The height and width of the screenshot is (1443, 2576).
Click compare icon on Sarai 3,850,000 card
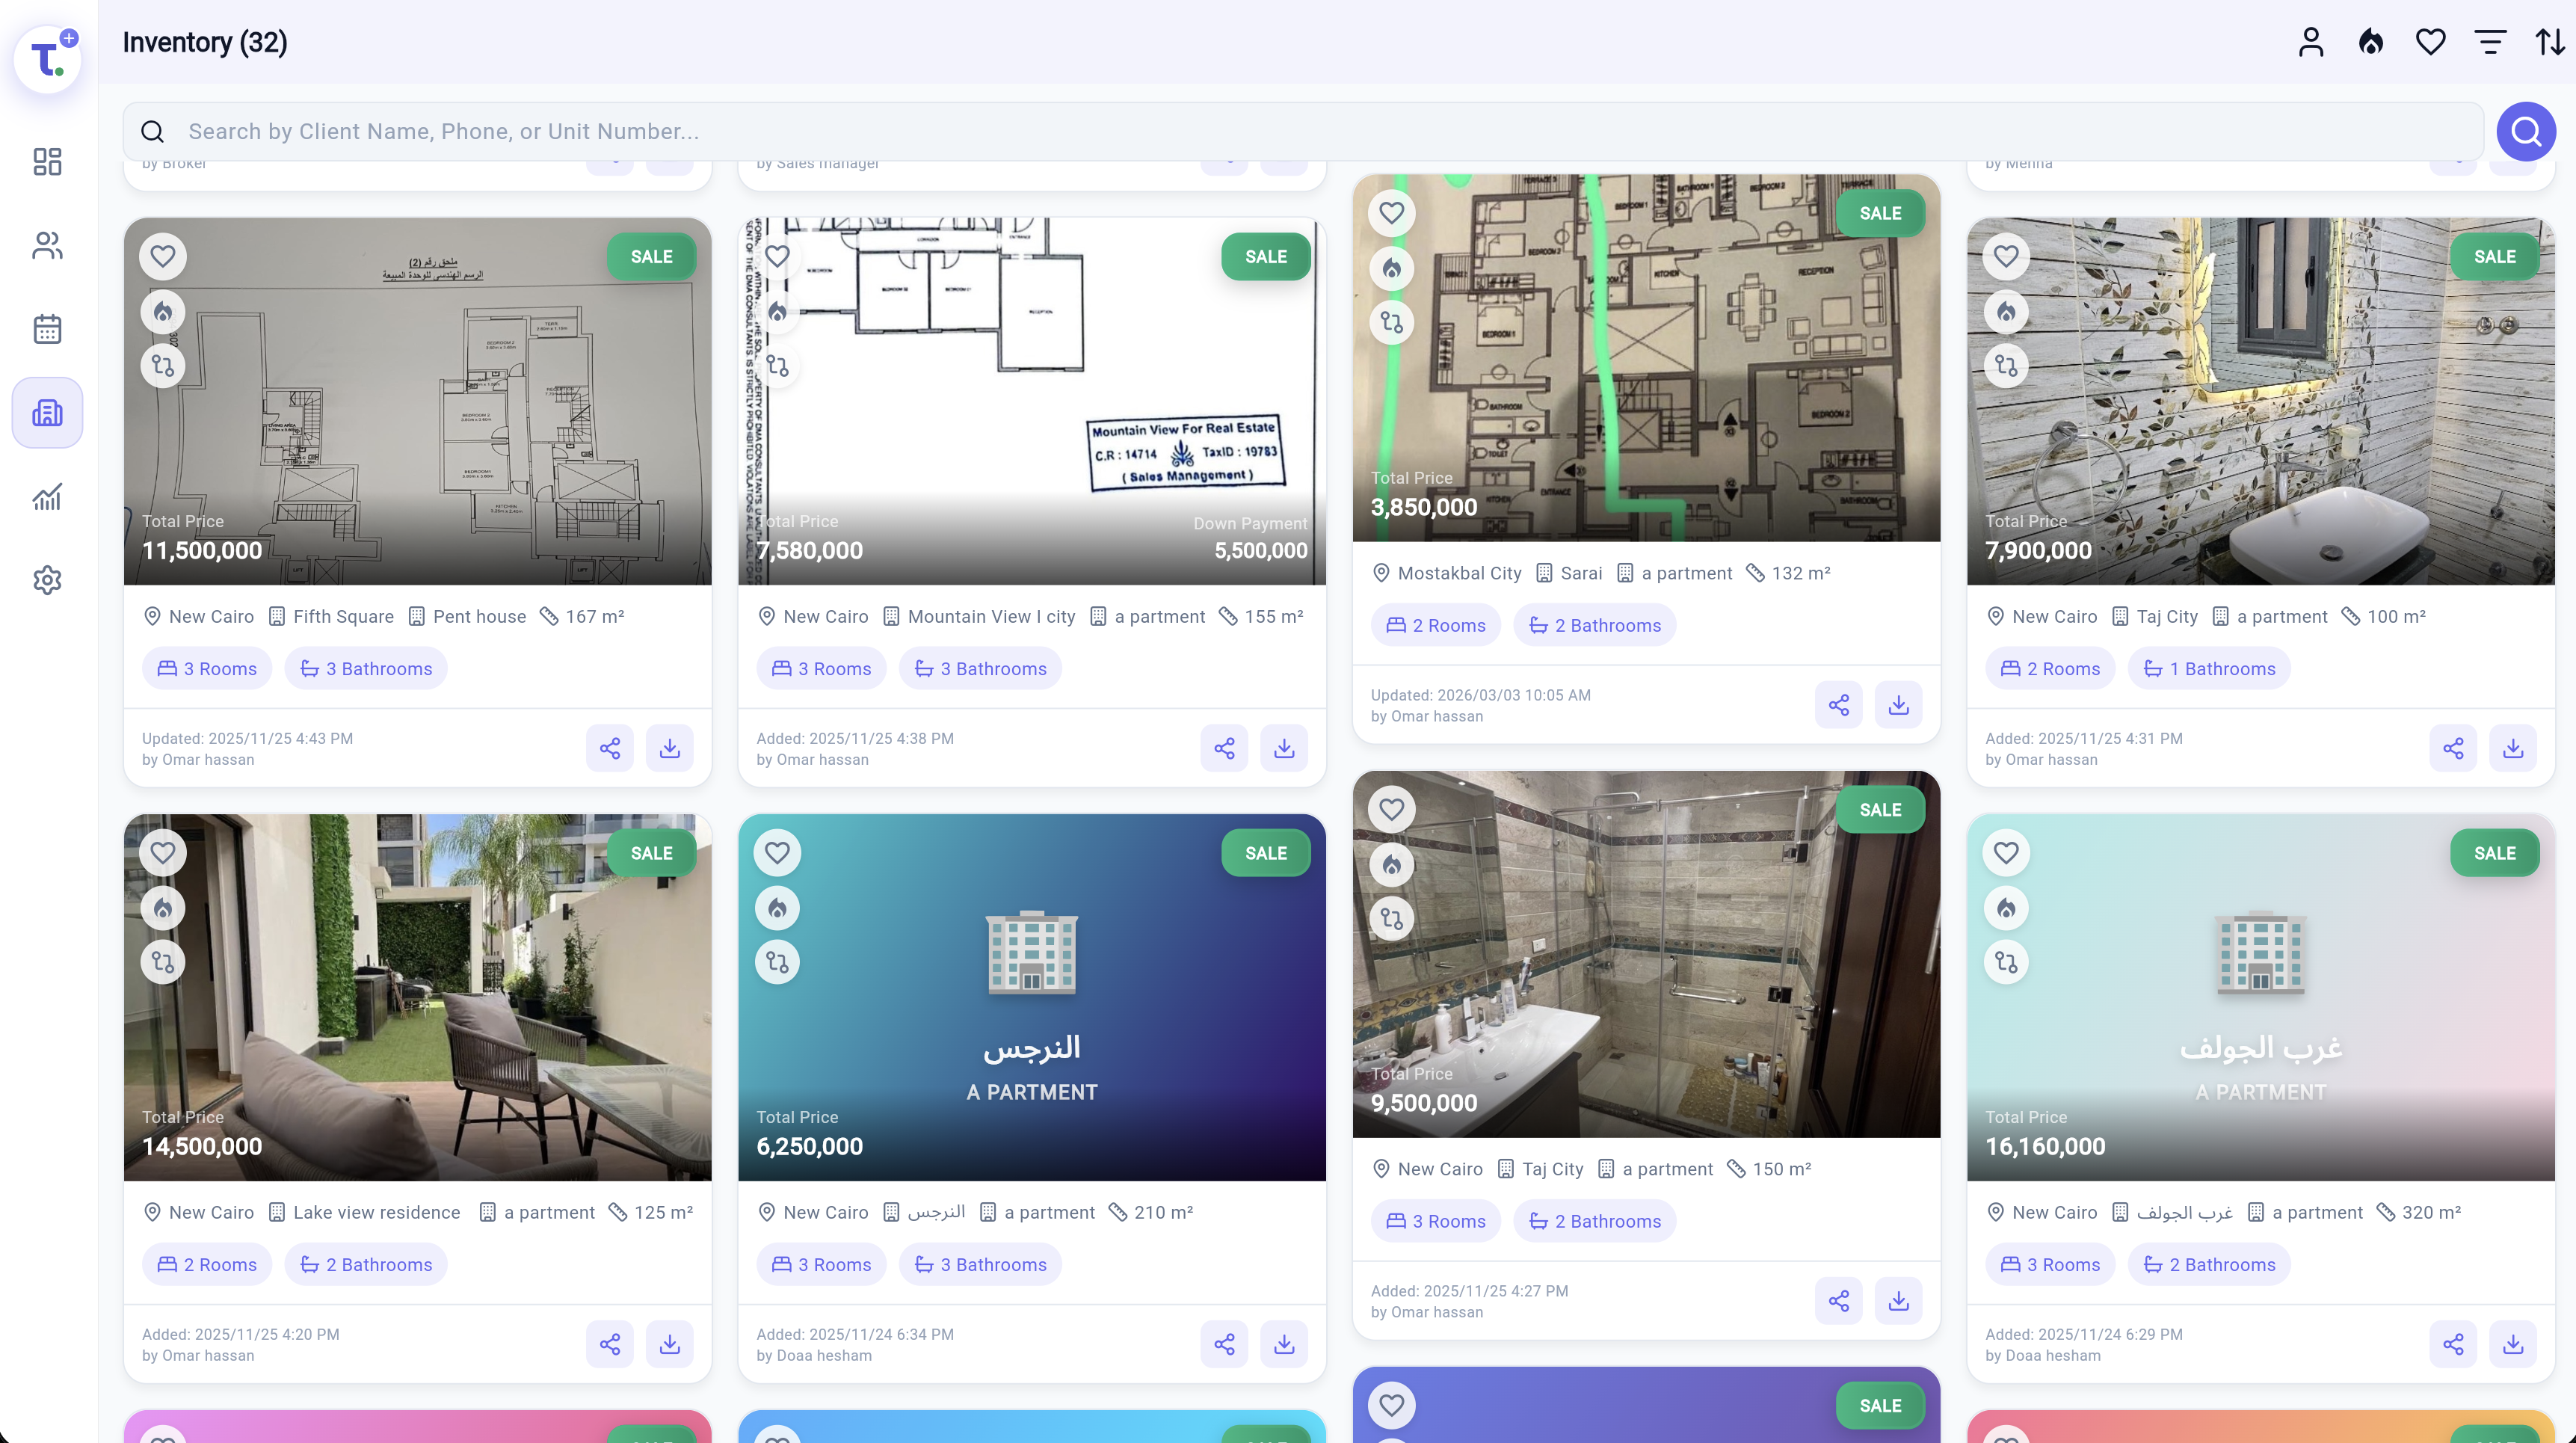(1392, 322)
